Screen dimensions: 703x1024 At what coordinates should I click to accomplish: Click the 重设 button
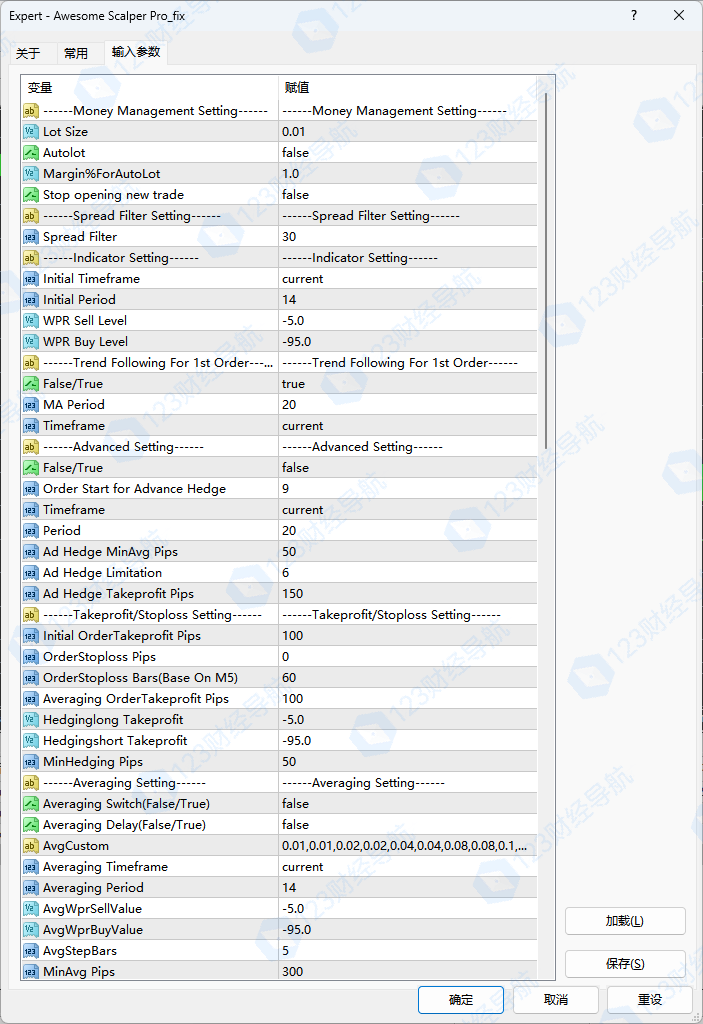click(650, 1000)
